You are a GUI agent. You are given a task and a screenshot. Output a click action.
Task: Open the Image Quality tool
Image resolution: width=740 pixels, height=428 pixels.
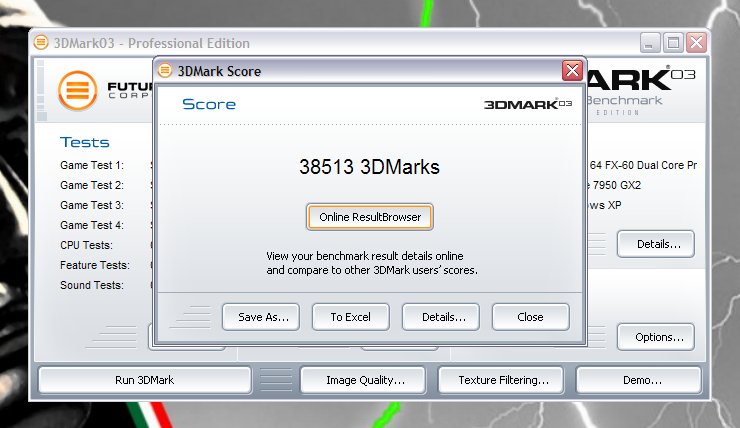point(363,380)
